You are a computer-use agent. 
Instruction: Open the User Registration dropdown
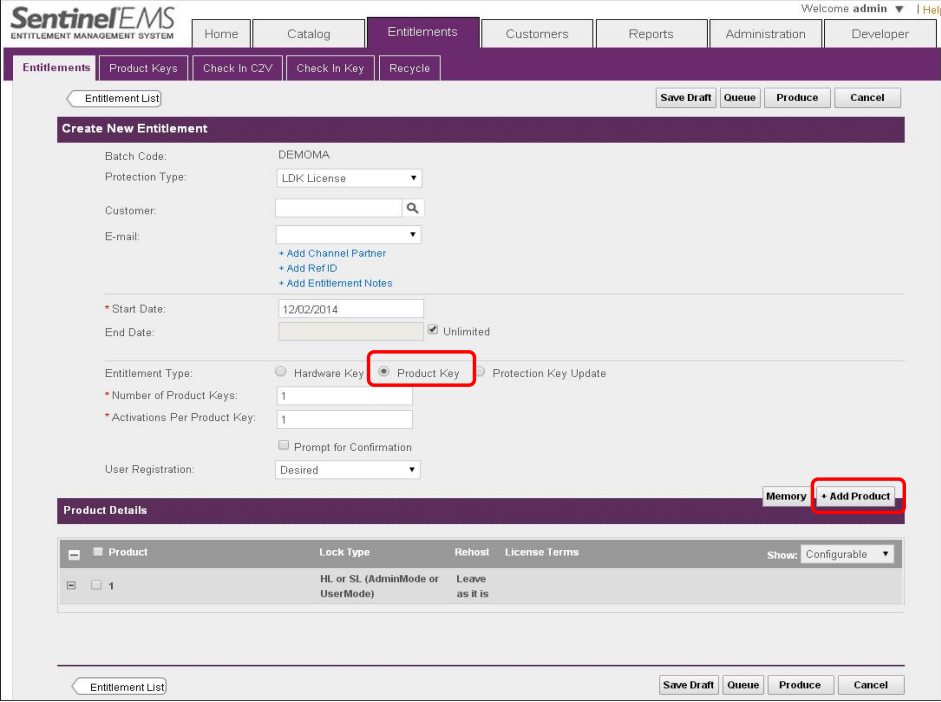pyautogui.click(x=348, y=470)
